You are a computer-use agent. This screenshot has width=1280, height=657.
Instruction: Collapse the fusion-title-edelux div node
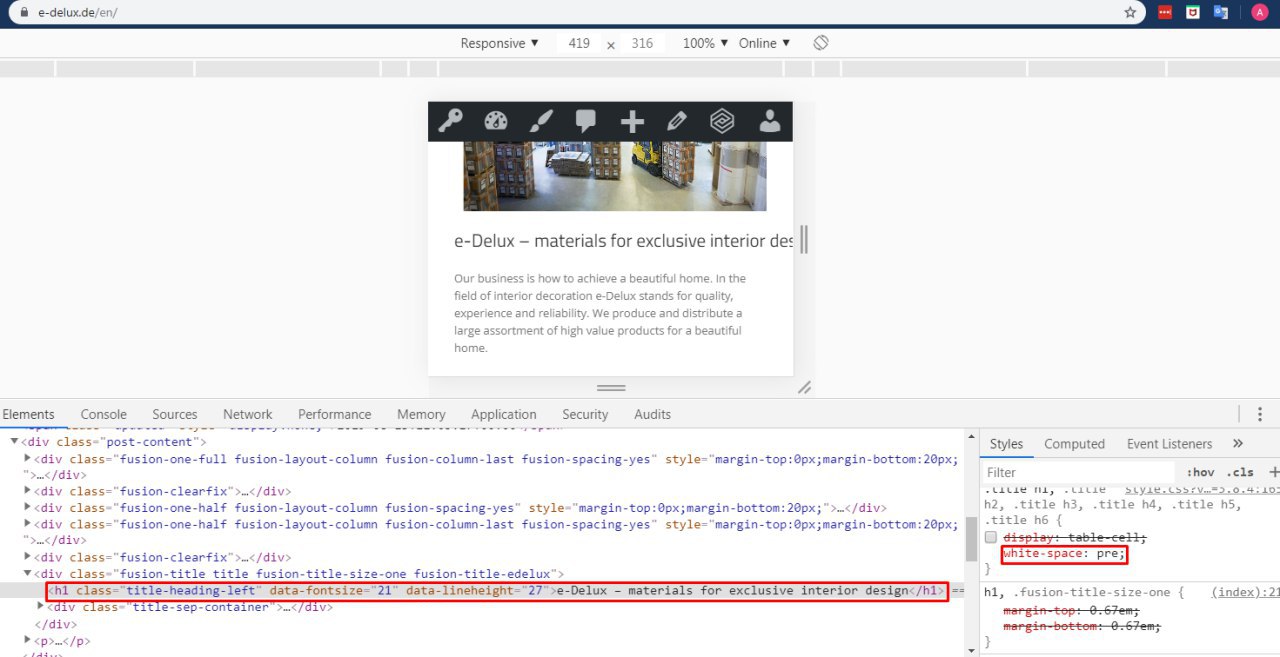28,574
